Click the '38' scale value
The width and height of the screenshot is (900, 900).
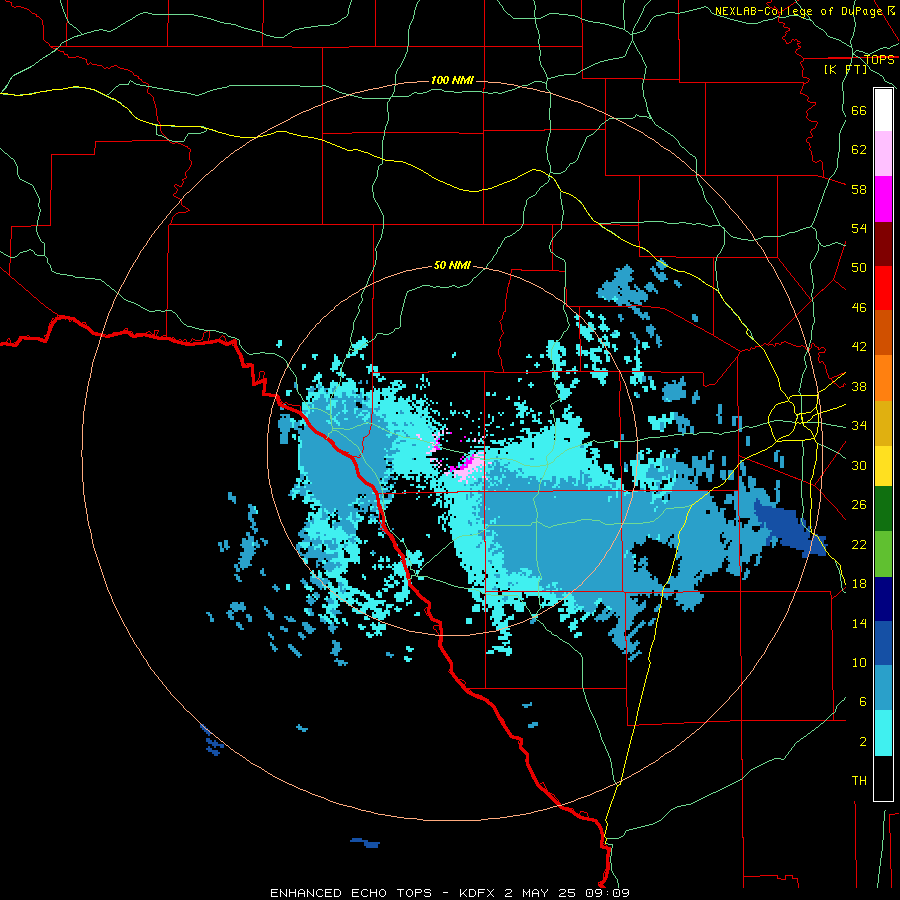859,387
